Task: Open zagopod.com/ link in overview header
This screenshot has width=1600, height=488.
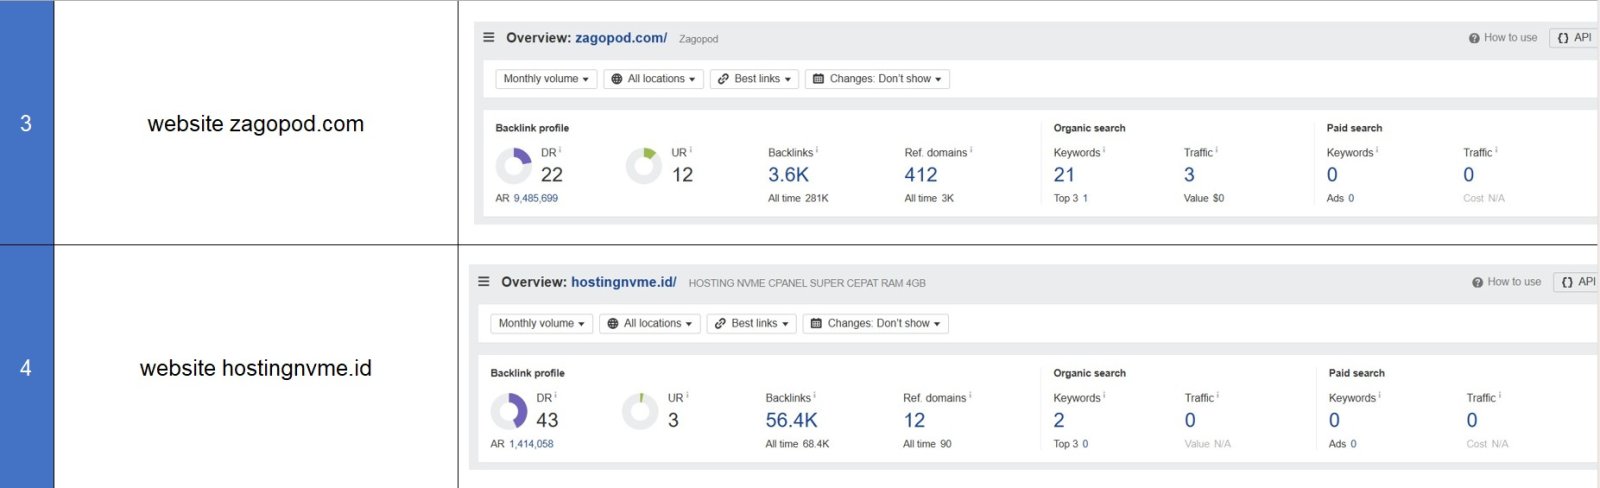Action: (x=621, y=38)
